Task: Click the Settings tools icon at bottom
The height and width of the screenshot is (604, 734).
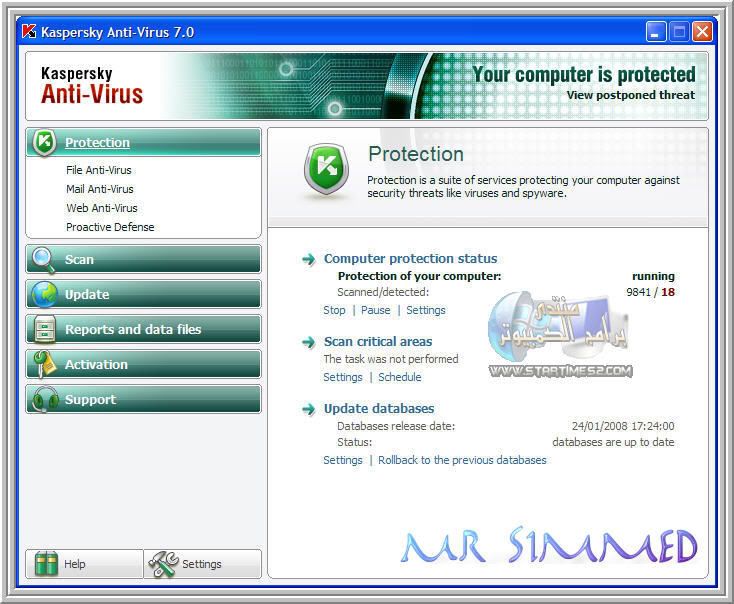Action: [x=163, y=564]
